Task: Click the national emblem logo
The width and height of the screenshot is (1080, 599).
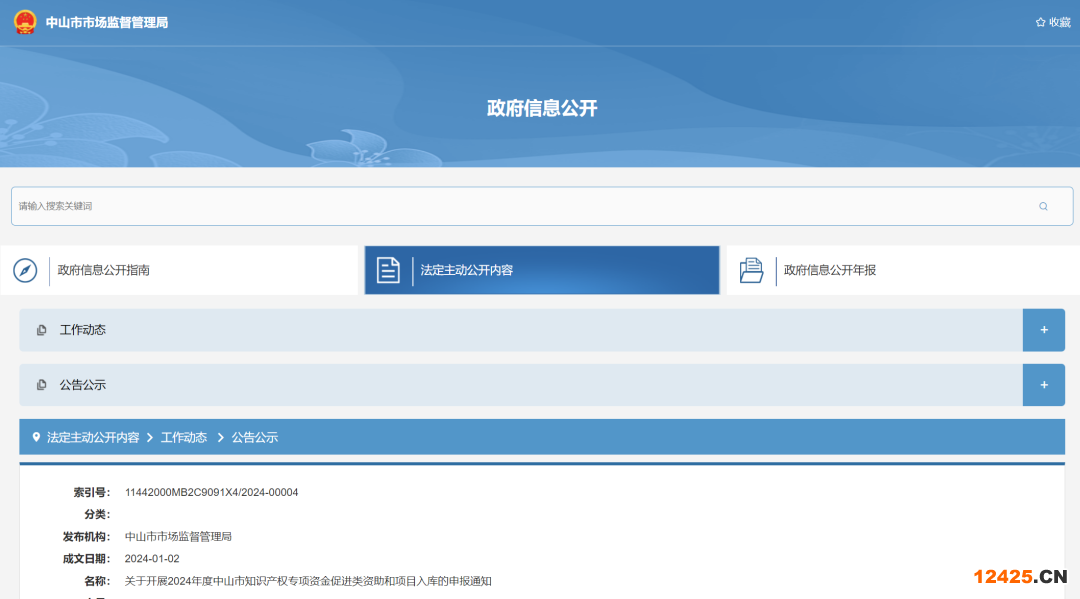Action: [25, 22]
